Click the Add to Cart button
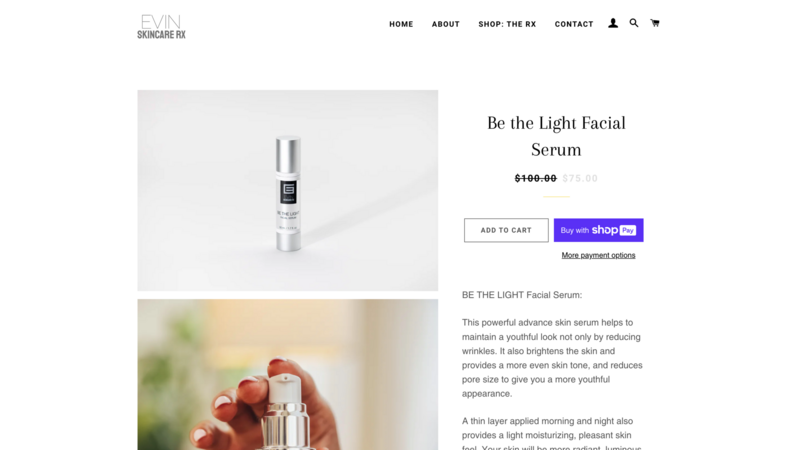Screen dimensions: 800x450 coord(506,230)
